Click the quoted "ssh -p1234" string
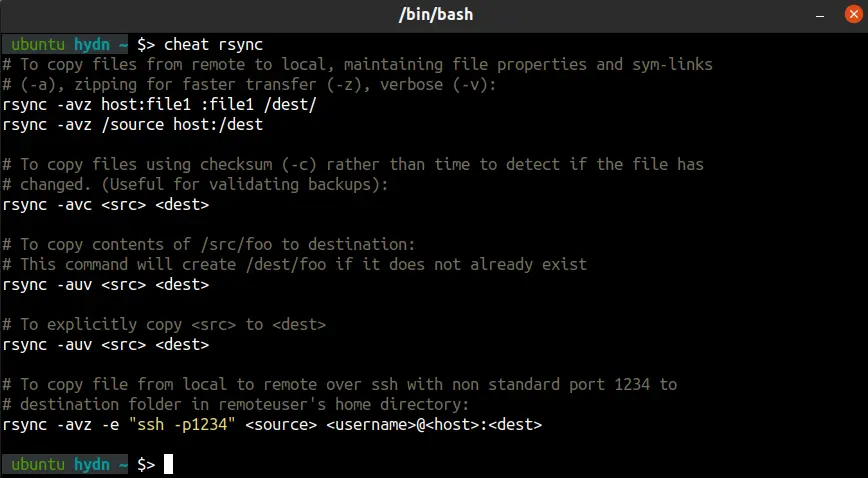Image resolution: width=868 pixels, height=478 pixels. (181, 424)
